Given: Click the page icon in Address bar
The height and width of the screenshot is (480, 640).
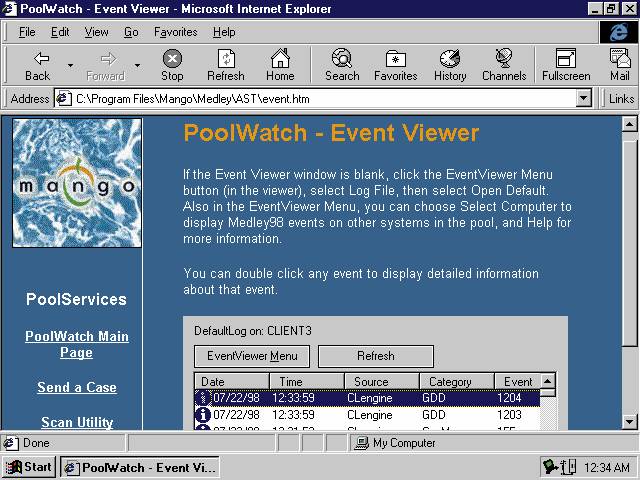Looking at the screenshot, I should coord(63,99).
